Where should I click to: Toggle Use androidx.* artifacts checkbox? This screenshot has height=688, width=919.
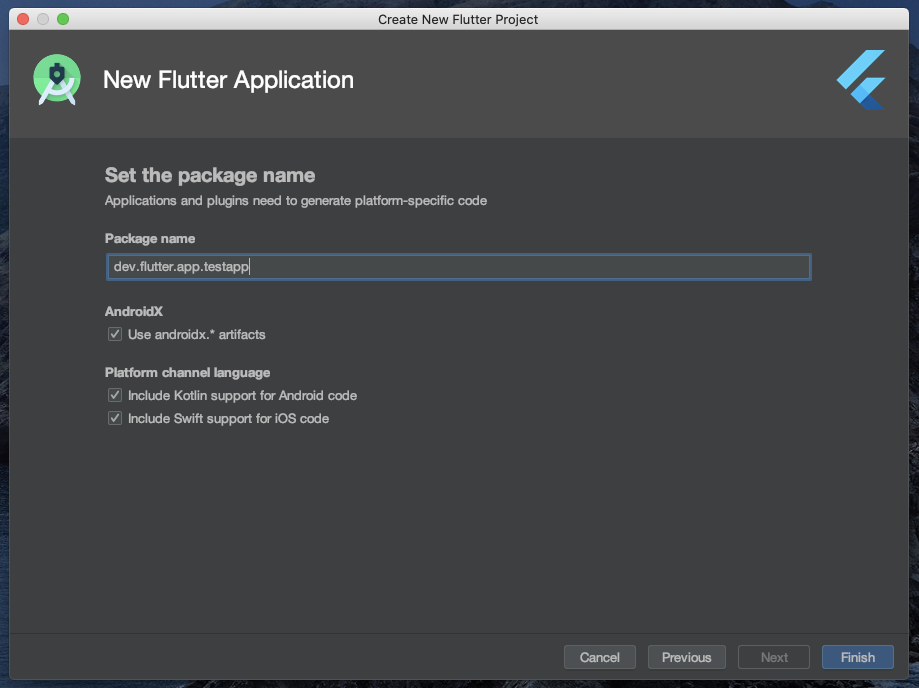tap(115, 334)
